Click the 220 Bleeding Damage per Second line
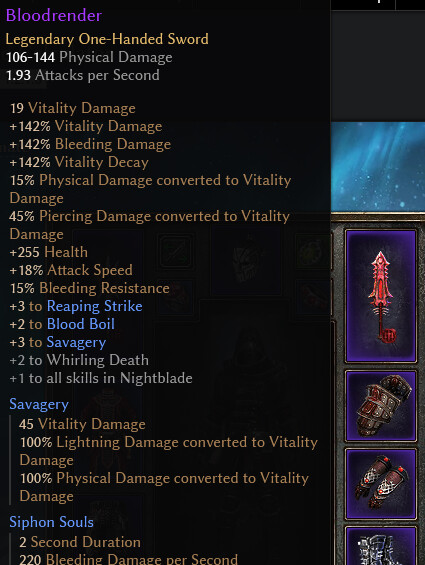The height and width of the screenshot is (565, 425). coord(128,559)
